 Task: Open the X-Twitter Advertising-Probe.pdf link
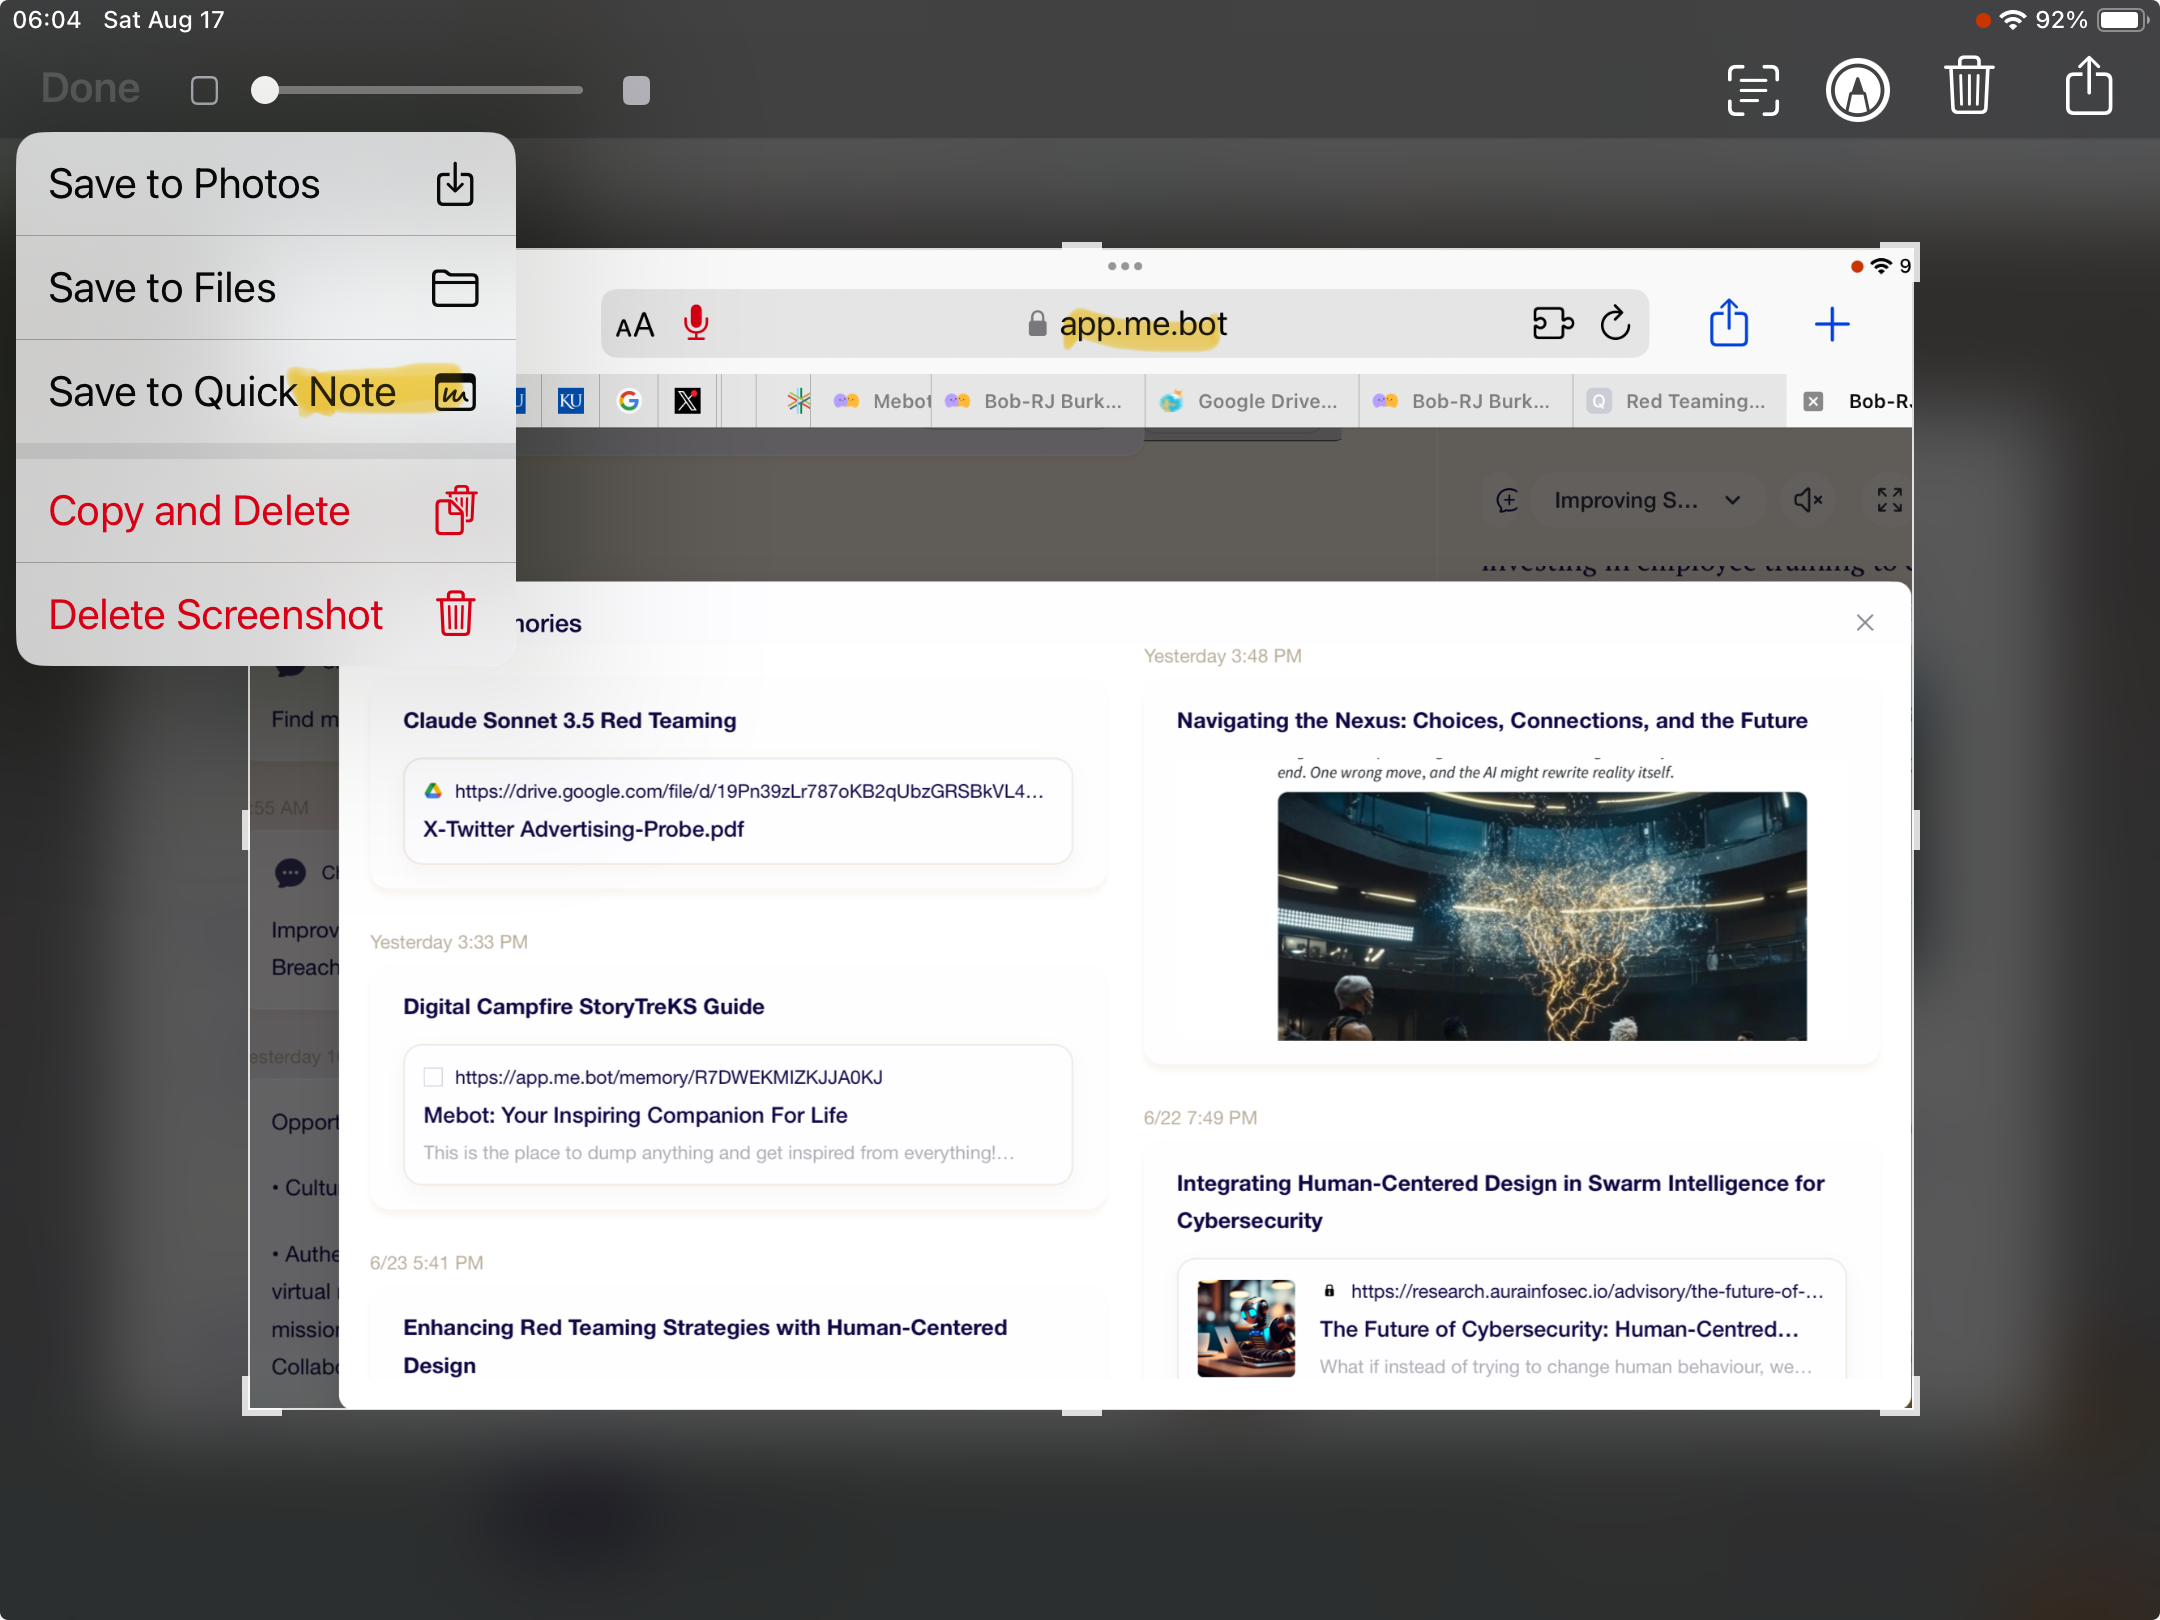[x=583, y=829]
